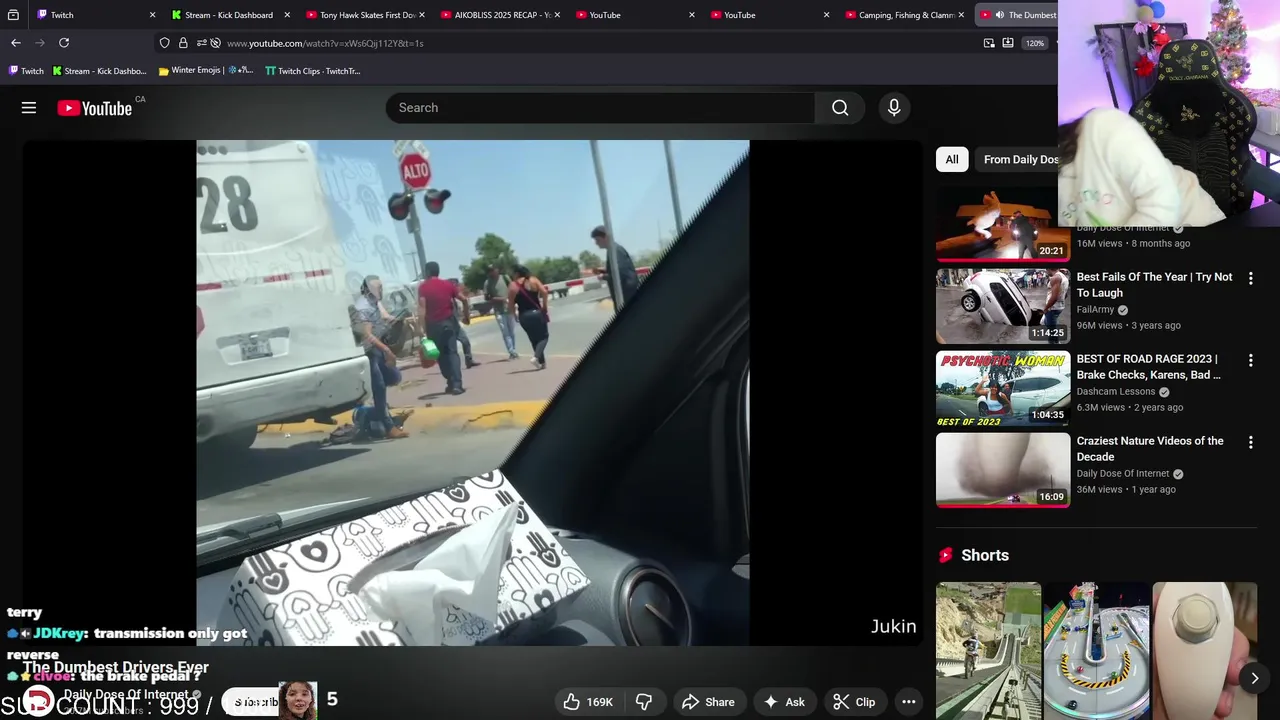The height and width of the screenshot is (720, 1280).
Task: Toggle picture-in-picture icon in address bar
Action: [x=989, y=43]
